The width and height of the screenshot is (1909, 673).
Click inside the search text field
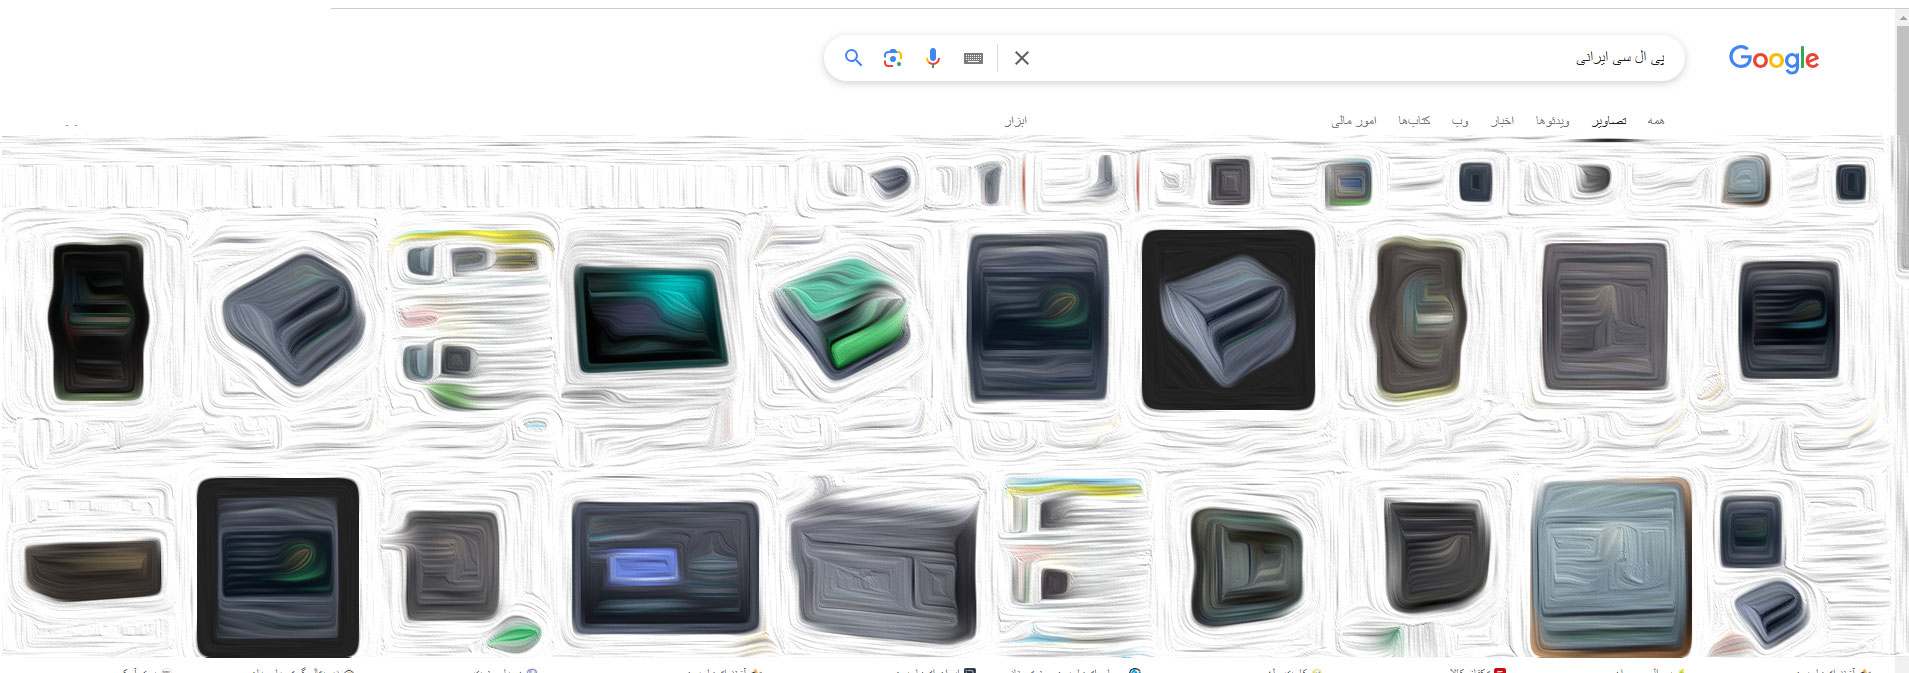point(1300,58)
